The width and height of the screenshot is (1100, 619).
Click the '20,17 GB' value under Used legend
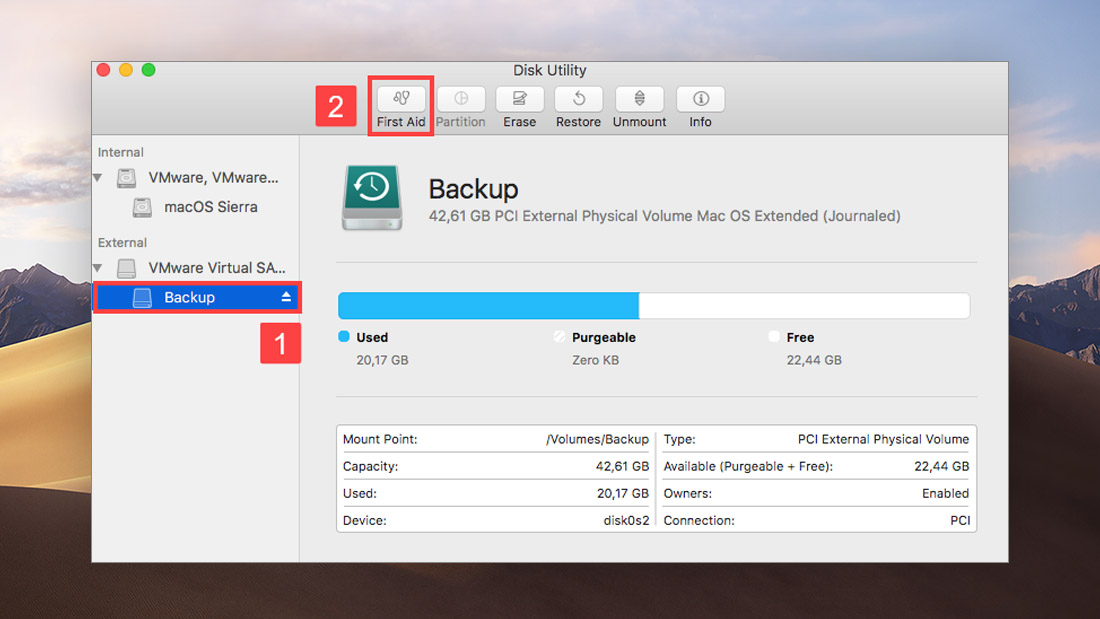382,360
